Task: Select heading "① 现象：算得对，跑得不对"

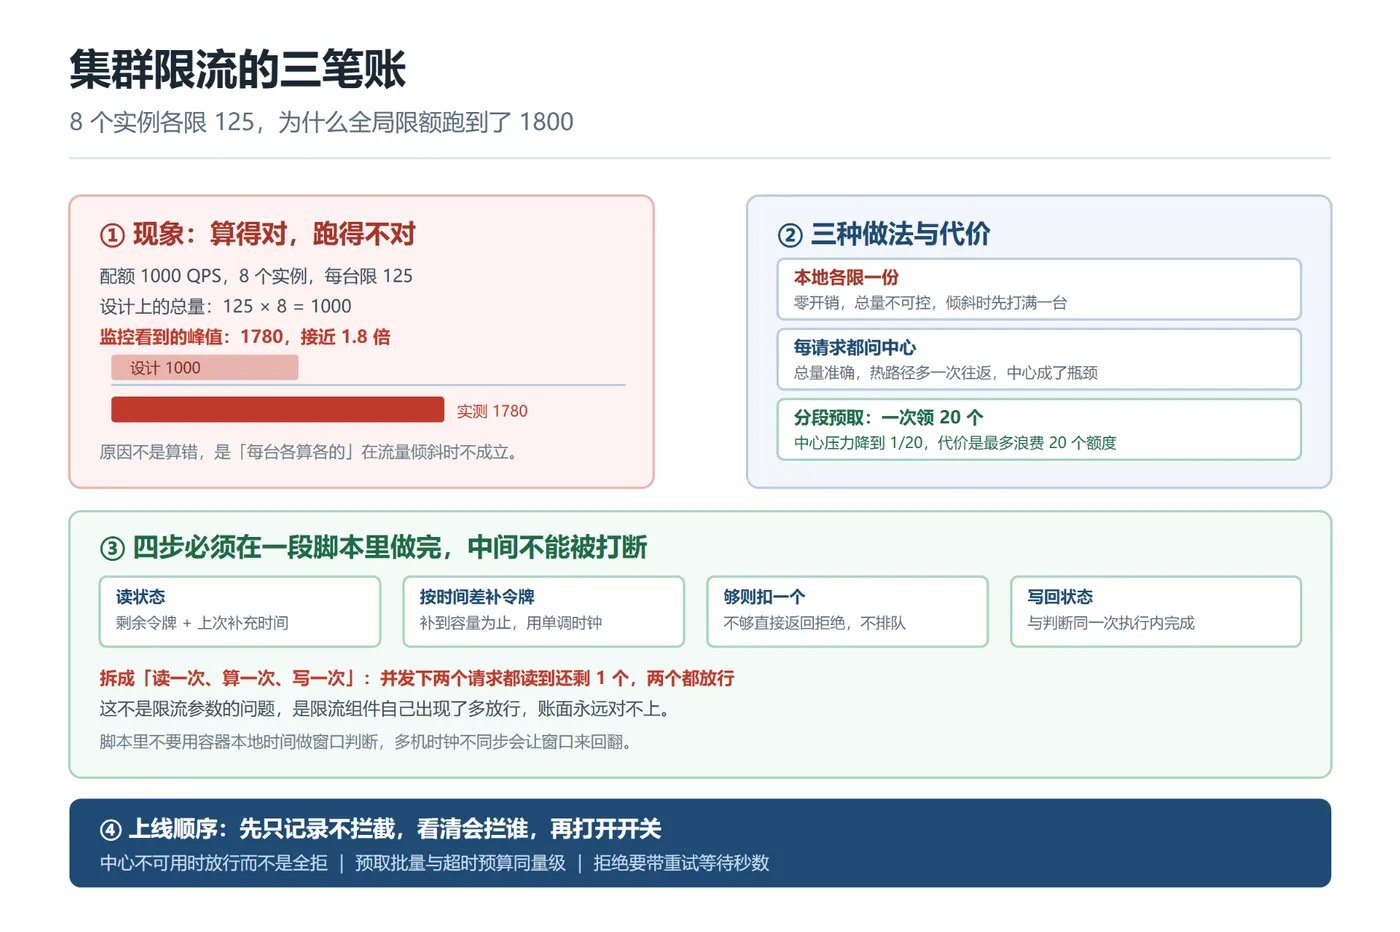Action: pos(257,234)
